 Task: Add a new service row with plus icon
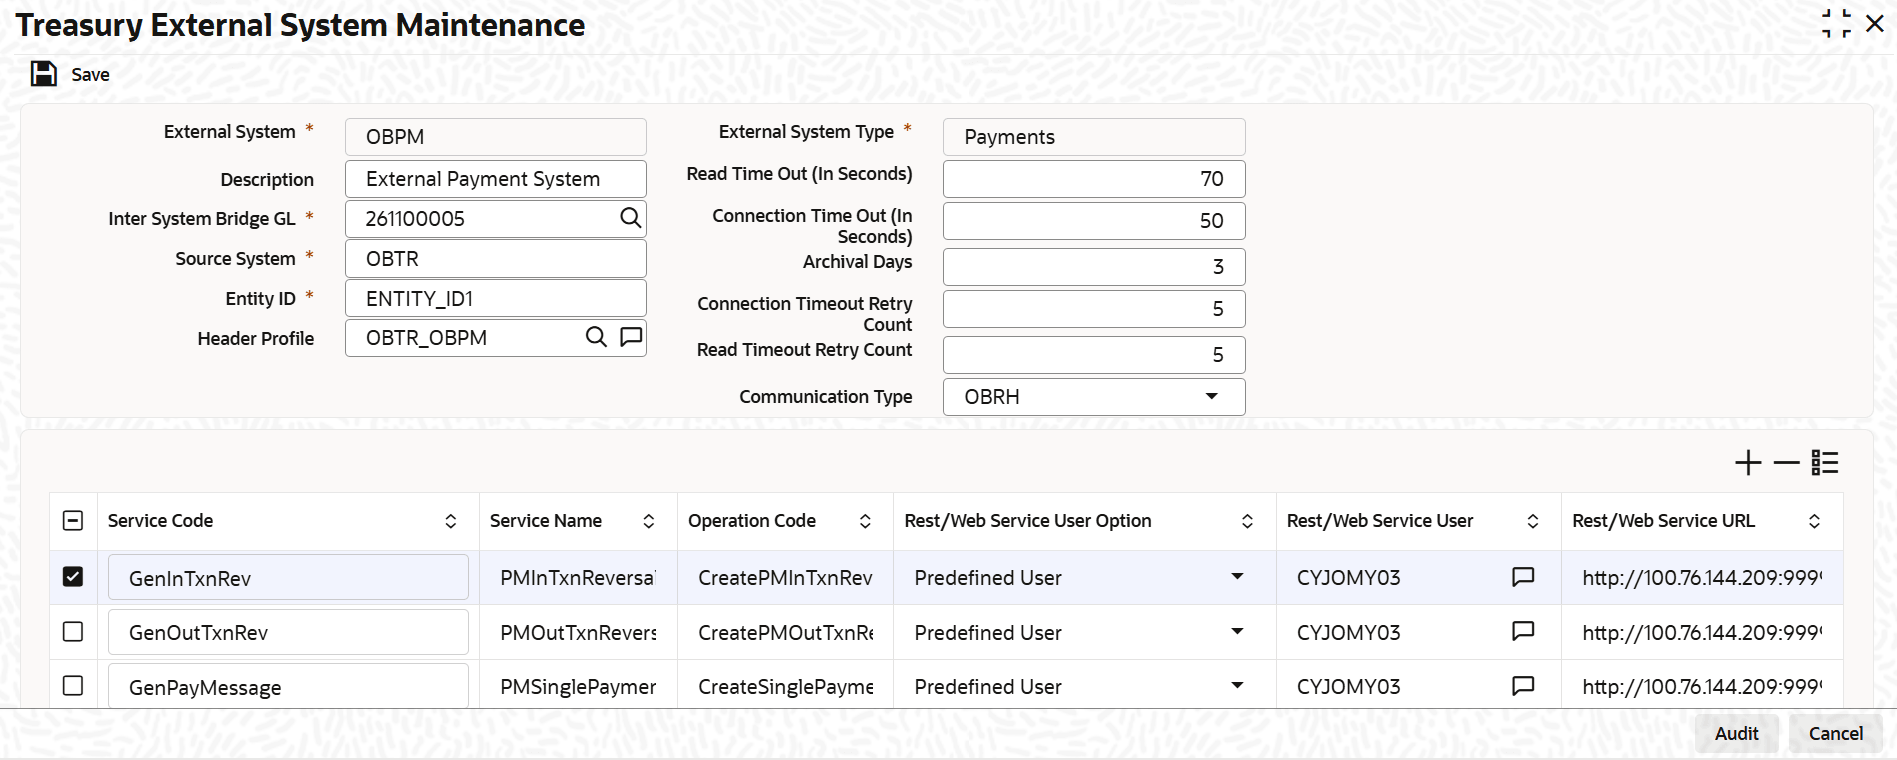[1748, 463]
